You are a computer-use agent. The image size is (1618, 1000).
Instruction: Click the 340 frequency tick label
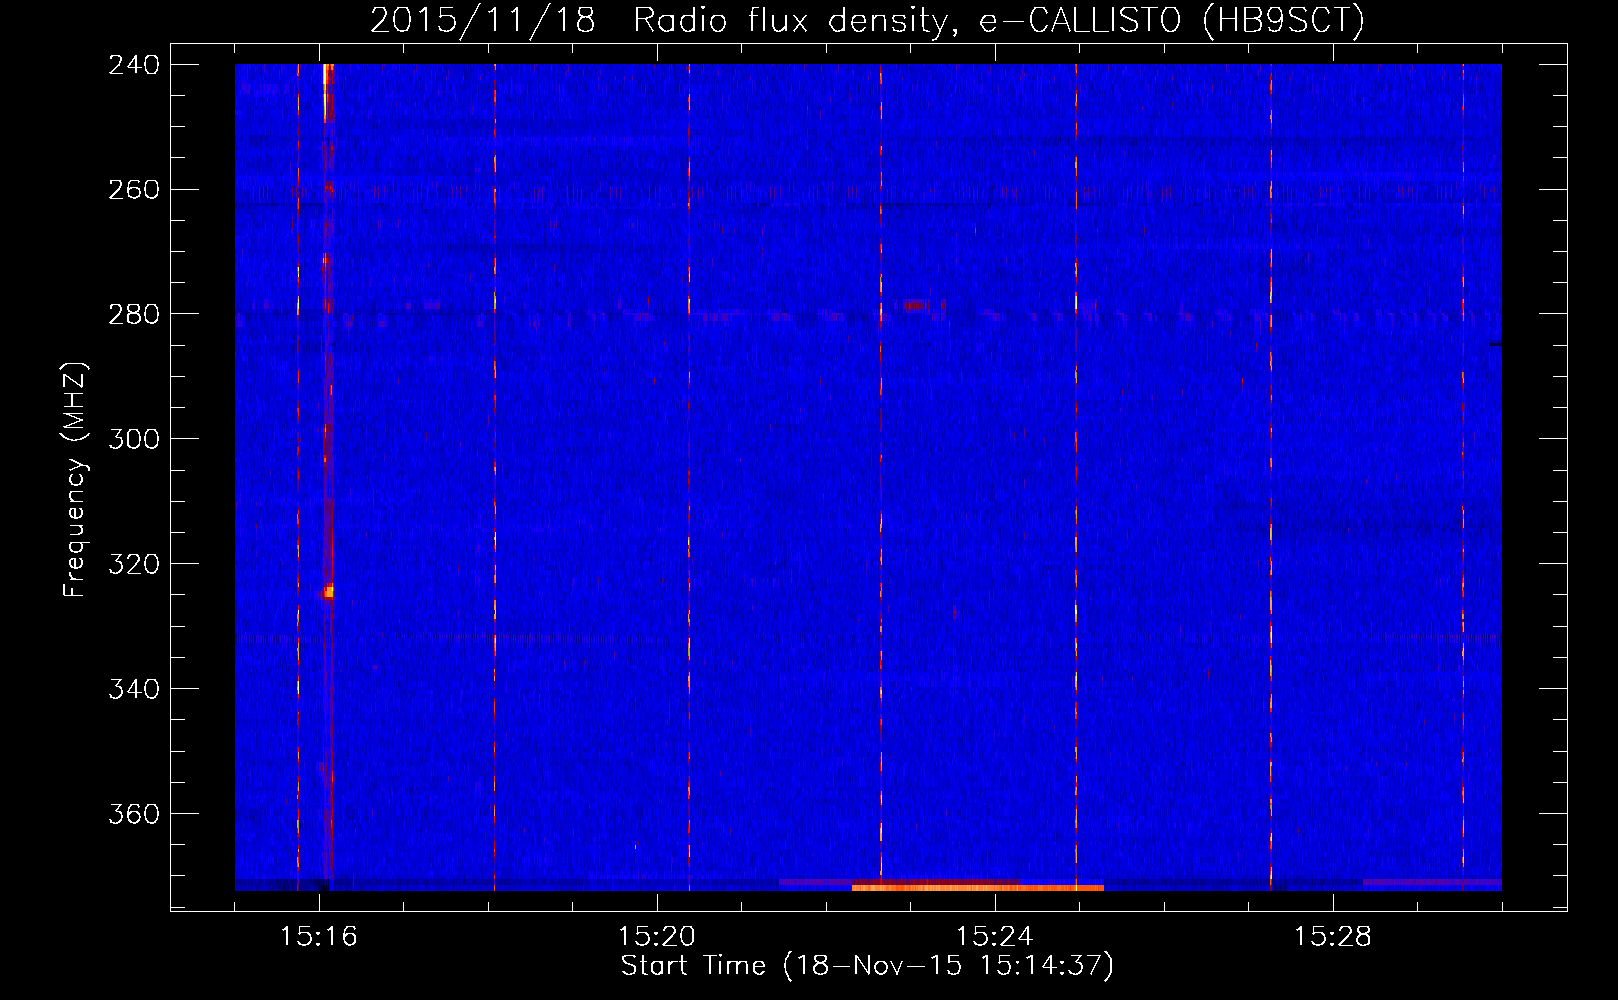coord(134,690)
